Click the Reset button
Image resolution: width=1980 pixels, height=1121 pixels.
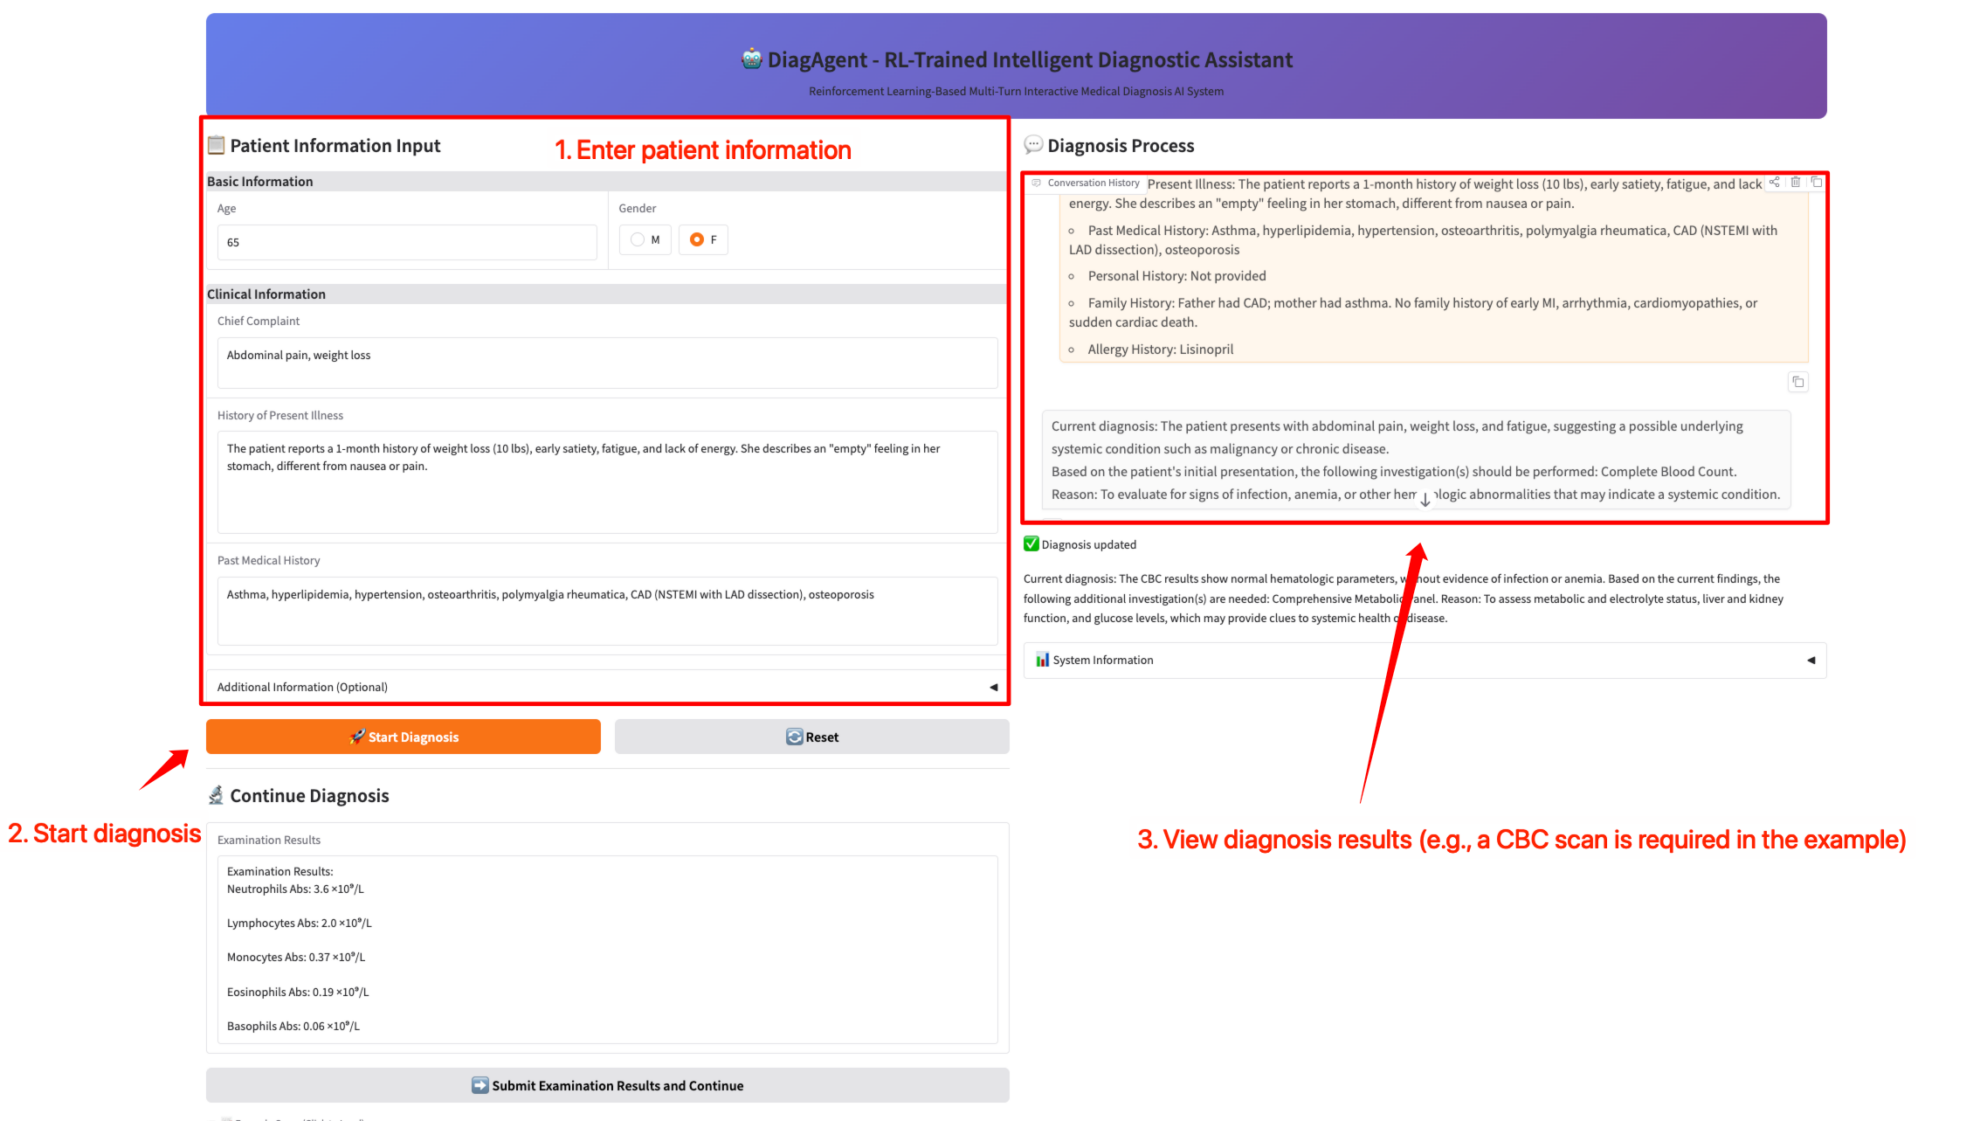811,737
